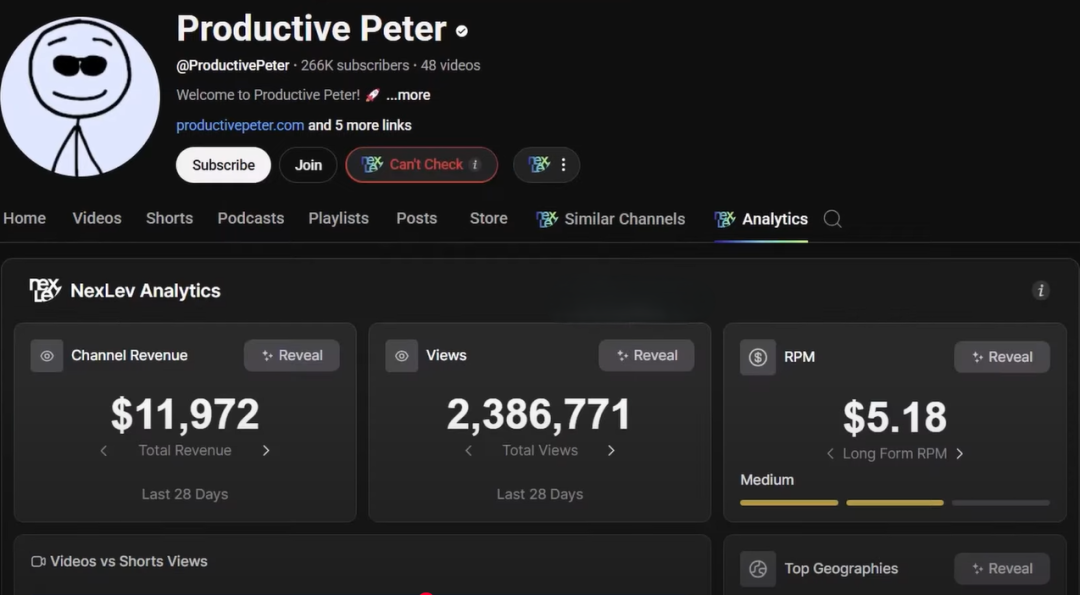The image size is (1080, 595).
Task: Open the NexLev three-dot options menu
Action: [x=563, y=165]
